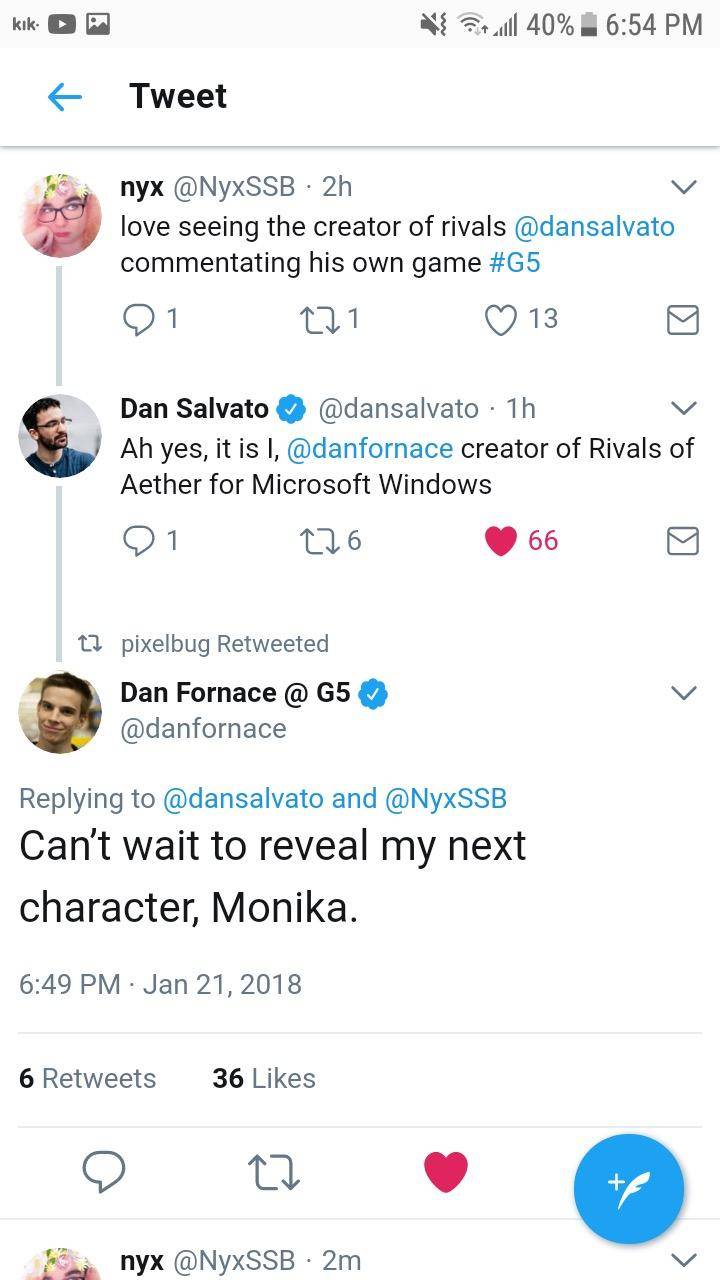This screenshot has width=720, height=1280.
Task: Open Direct Message share on nyx's tweet
Action: coord(682,319)
